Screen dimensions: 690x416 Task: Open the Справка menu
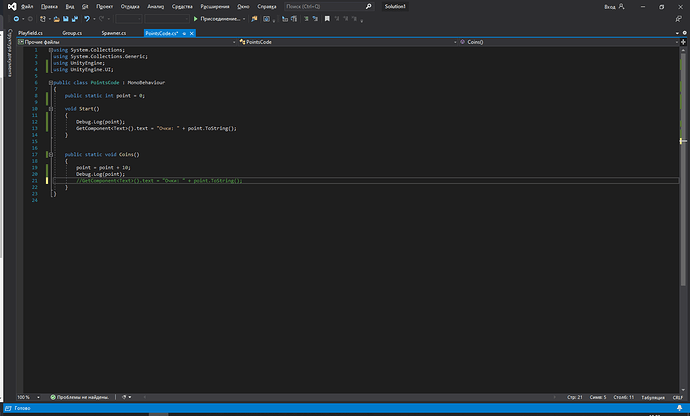pyautogui.click(x=267, y=6)
